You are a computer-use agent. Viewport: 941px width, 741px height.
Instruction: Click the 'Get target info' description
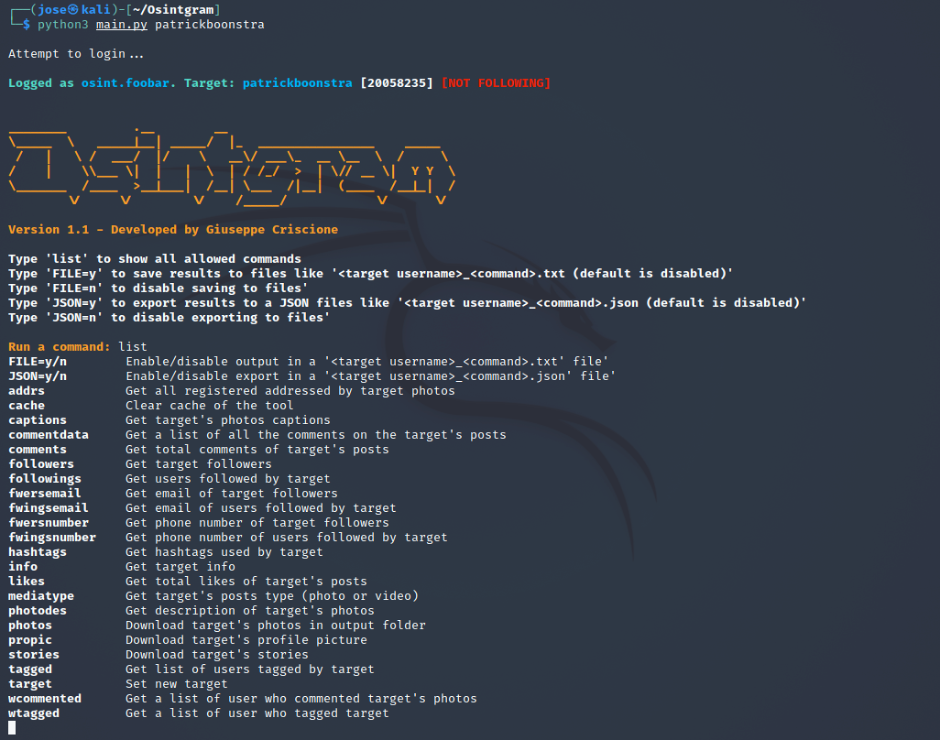[x=181, y=566]
